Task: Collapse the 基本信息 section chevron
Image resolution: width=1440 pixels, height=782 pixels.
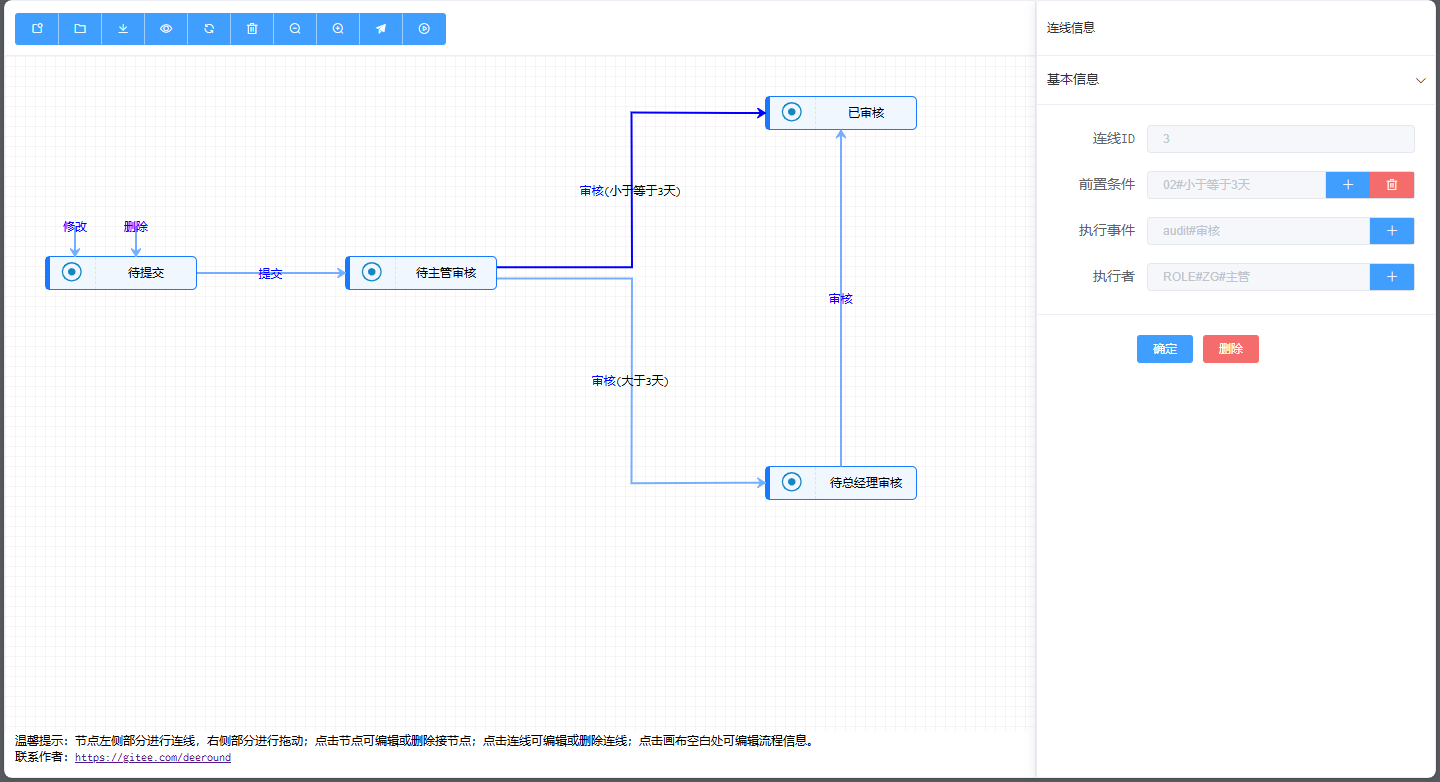Action: 1421,80
